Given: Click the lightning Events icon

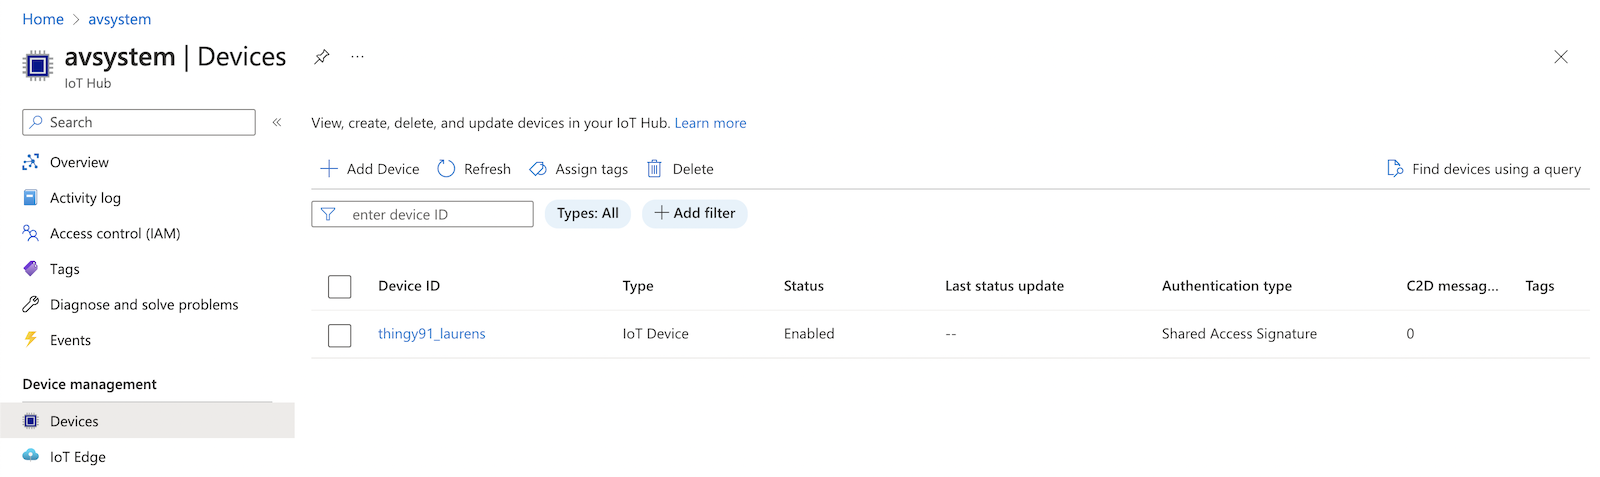Looking at the screenshot, I should pos(31,340).
